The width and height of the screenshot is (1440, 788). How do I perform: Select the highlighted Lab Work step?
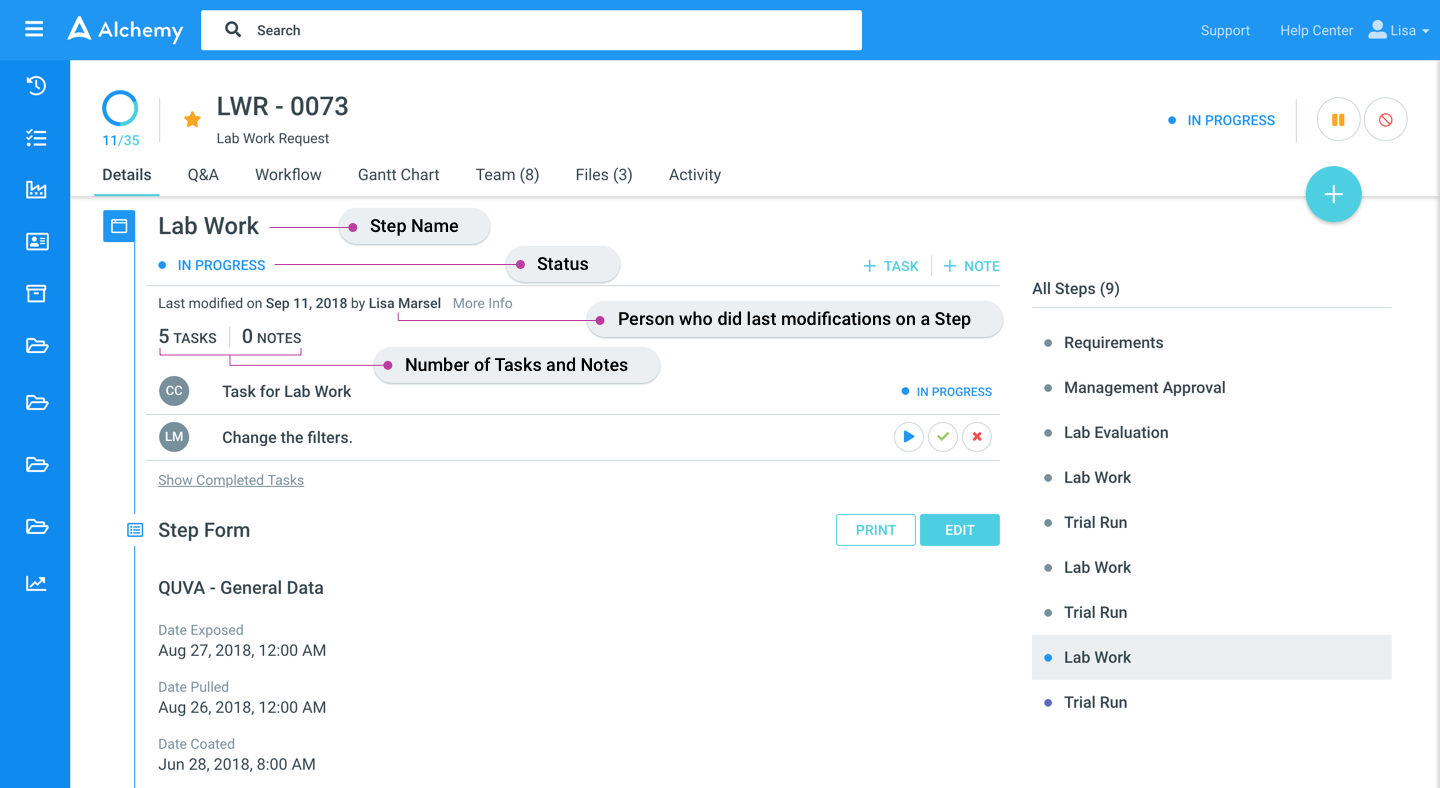[x=1212, y=657]
